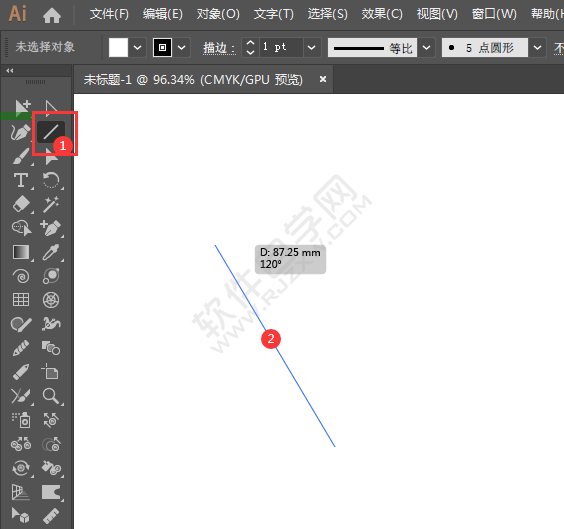Open the fill color dropdown arrow
Image resolution: width=564 pixels, height=529 pixels.
[x=137, y=47]
